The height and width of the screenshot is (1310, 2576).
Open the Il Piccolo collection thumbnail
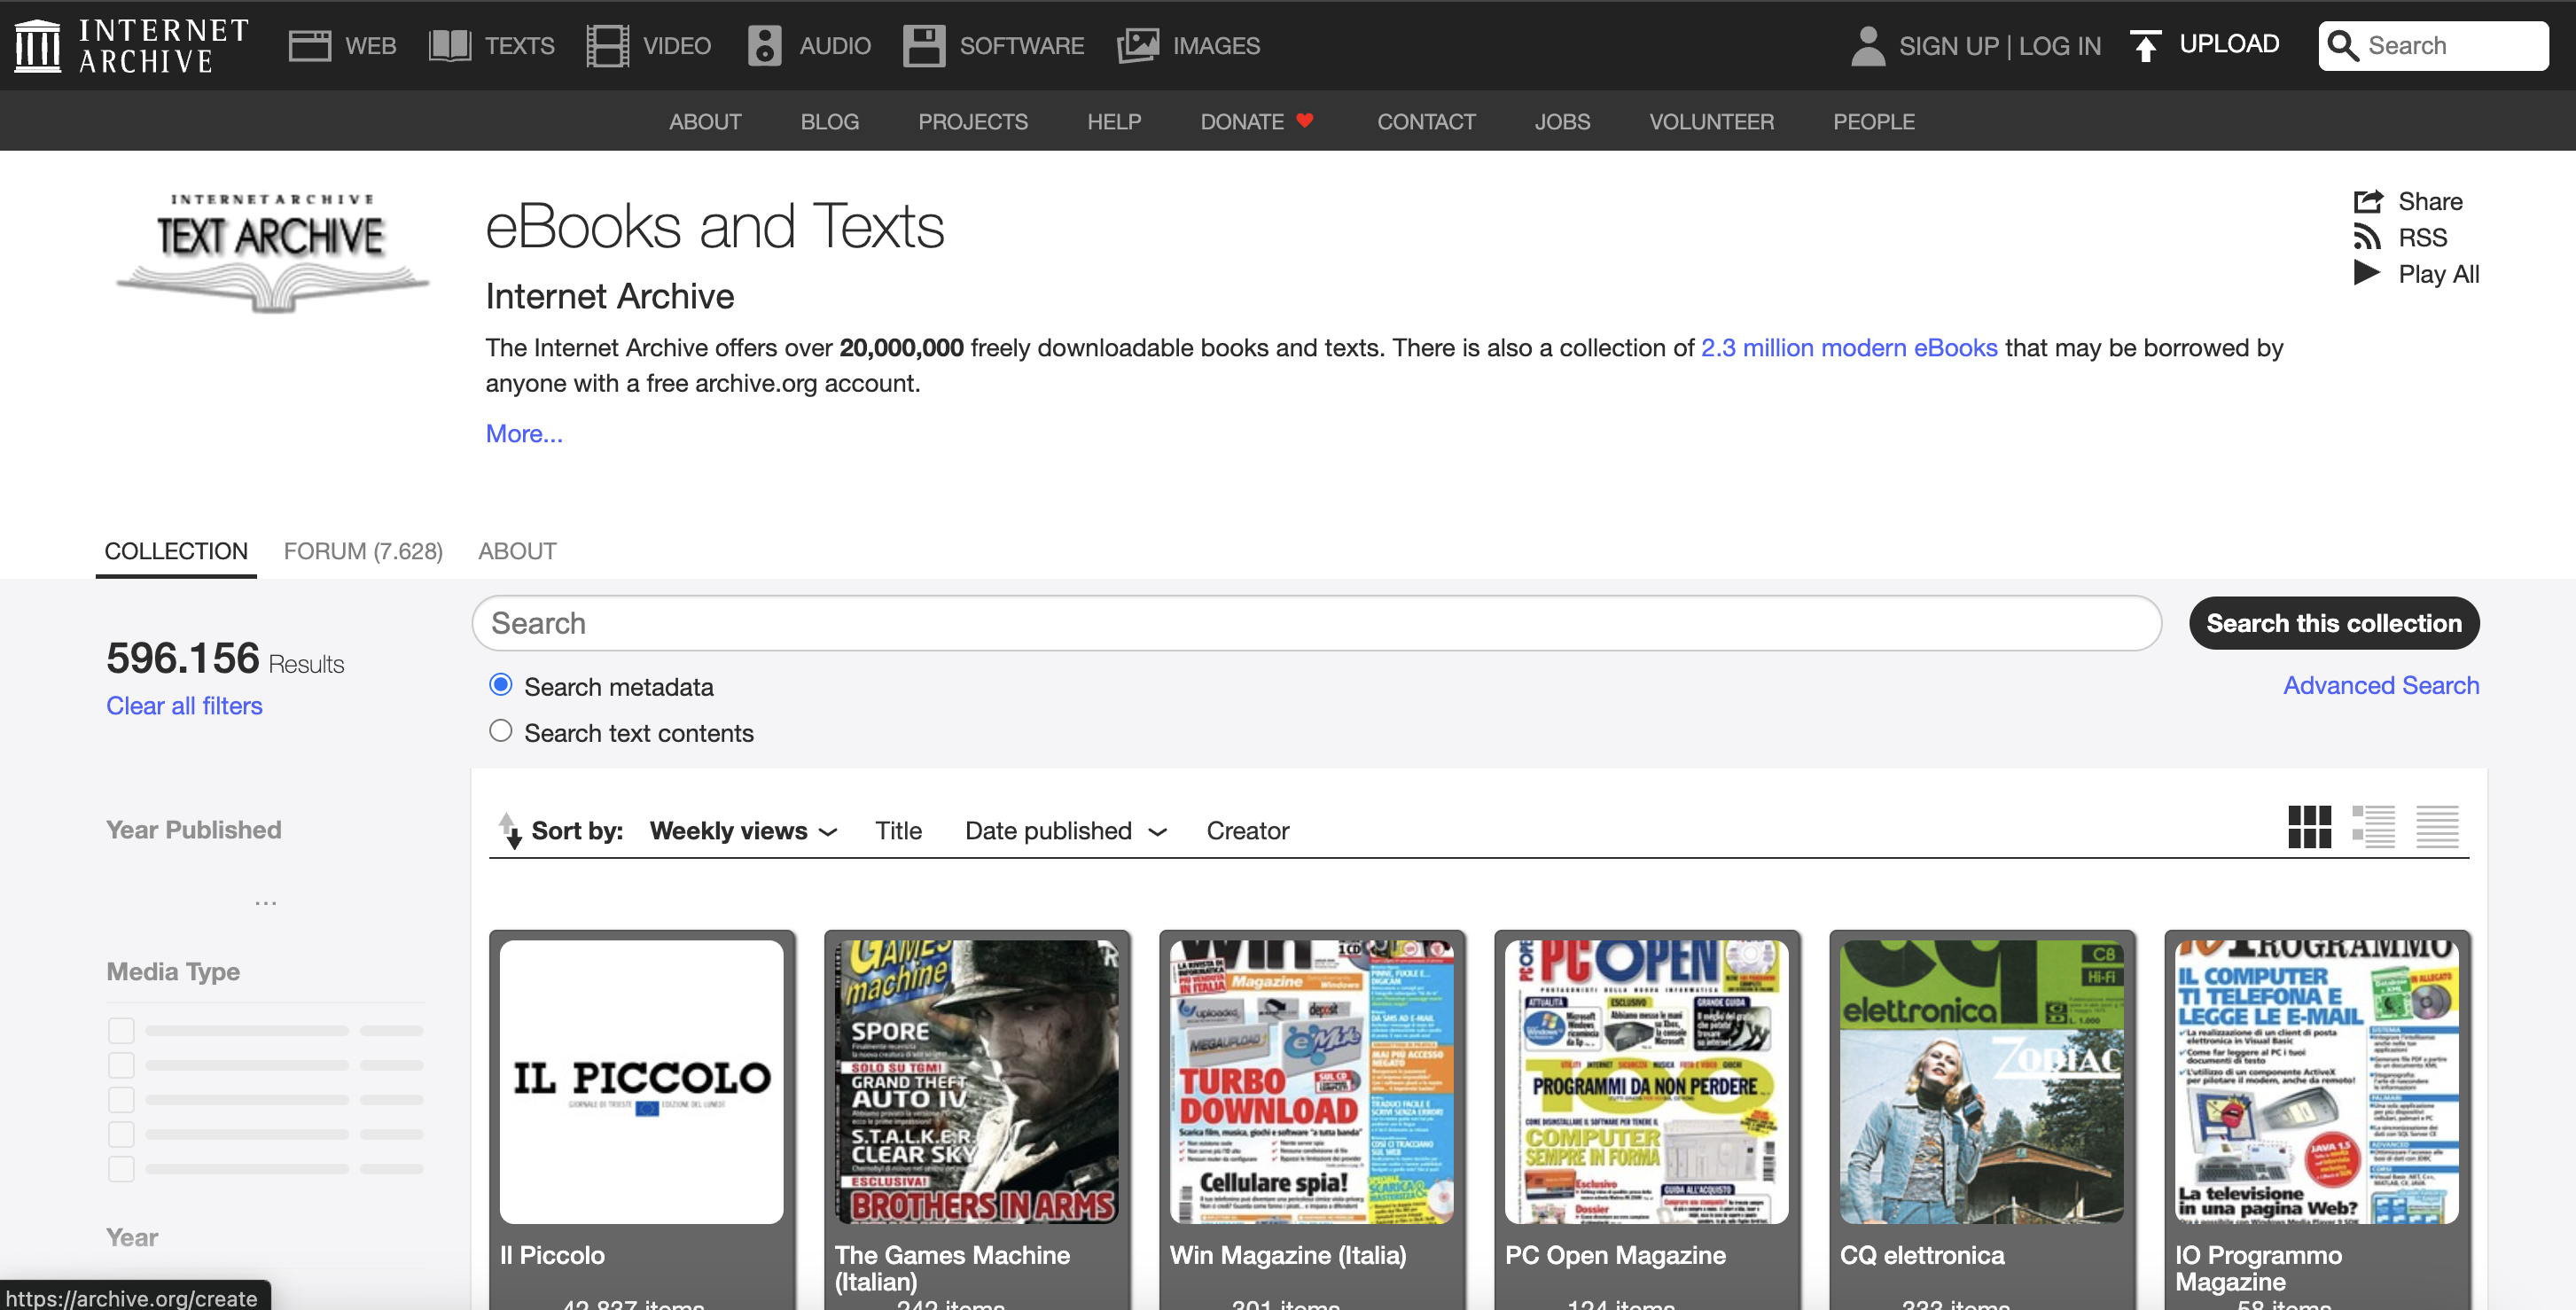tap(641, 1081)
